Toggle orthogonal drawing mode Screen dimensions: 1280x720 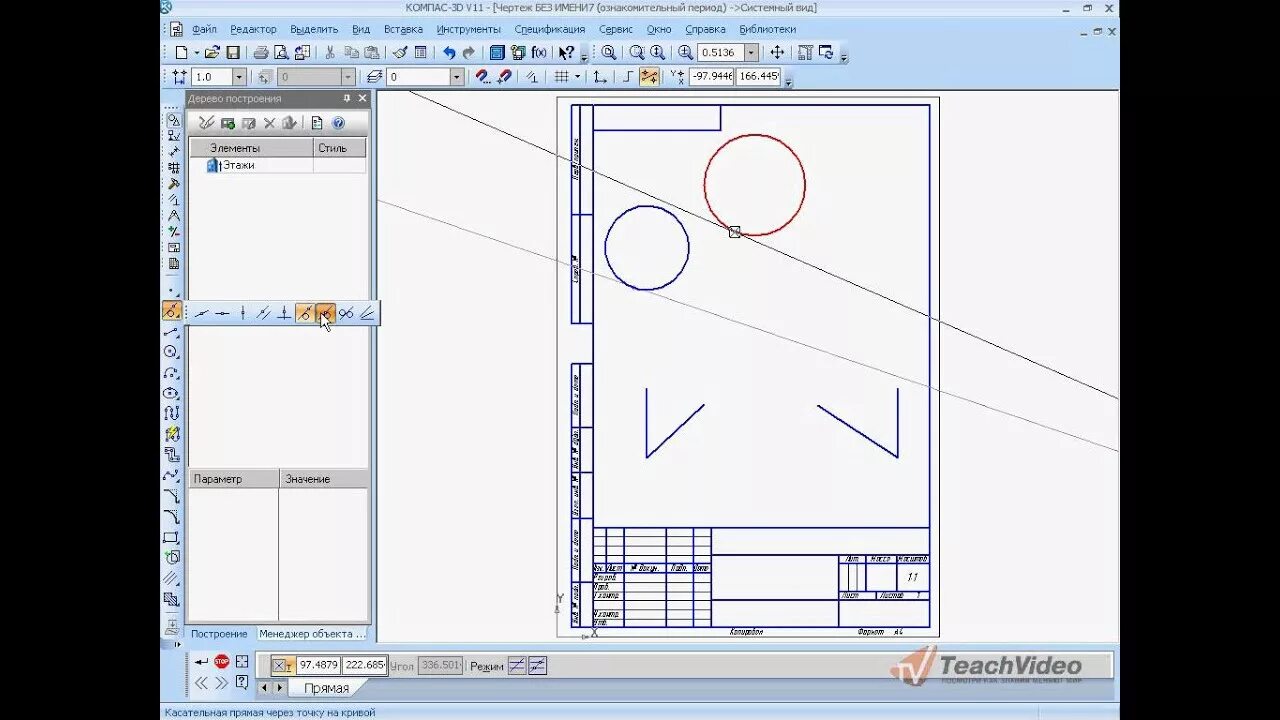coord(627,76)
